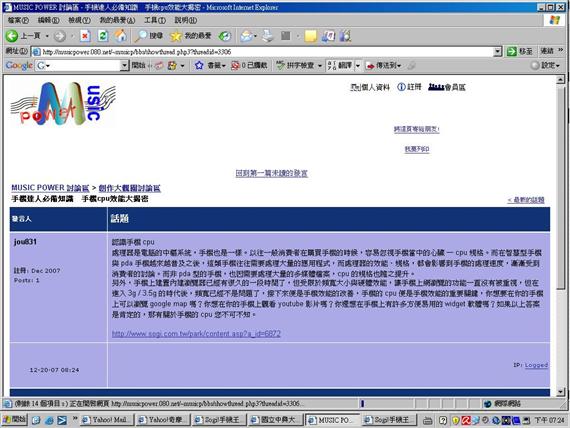Open Favorites star icon in toolbar
Viewport: 570px width, 428px height.
[176, 36]
